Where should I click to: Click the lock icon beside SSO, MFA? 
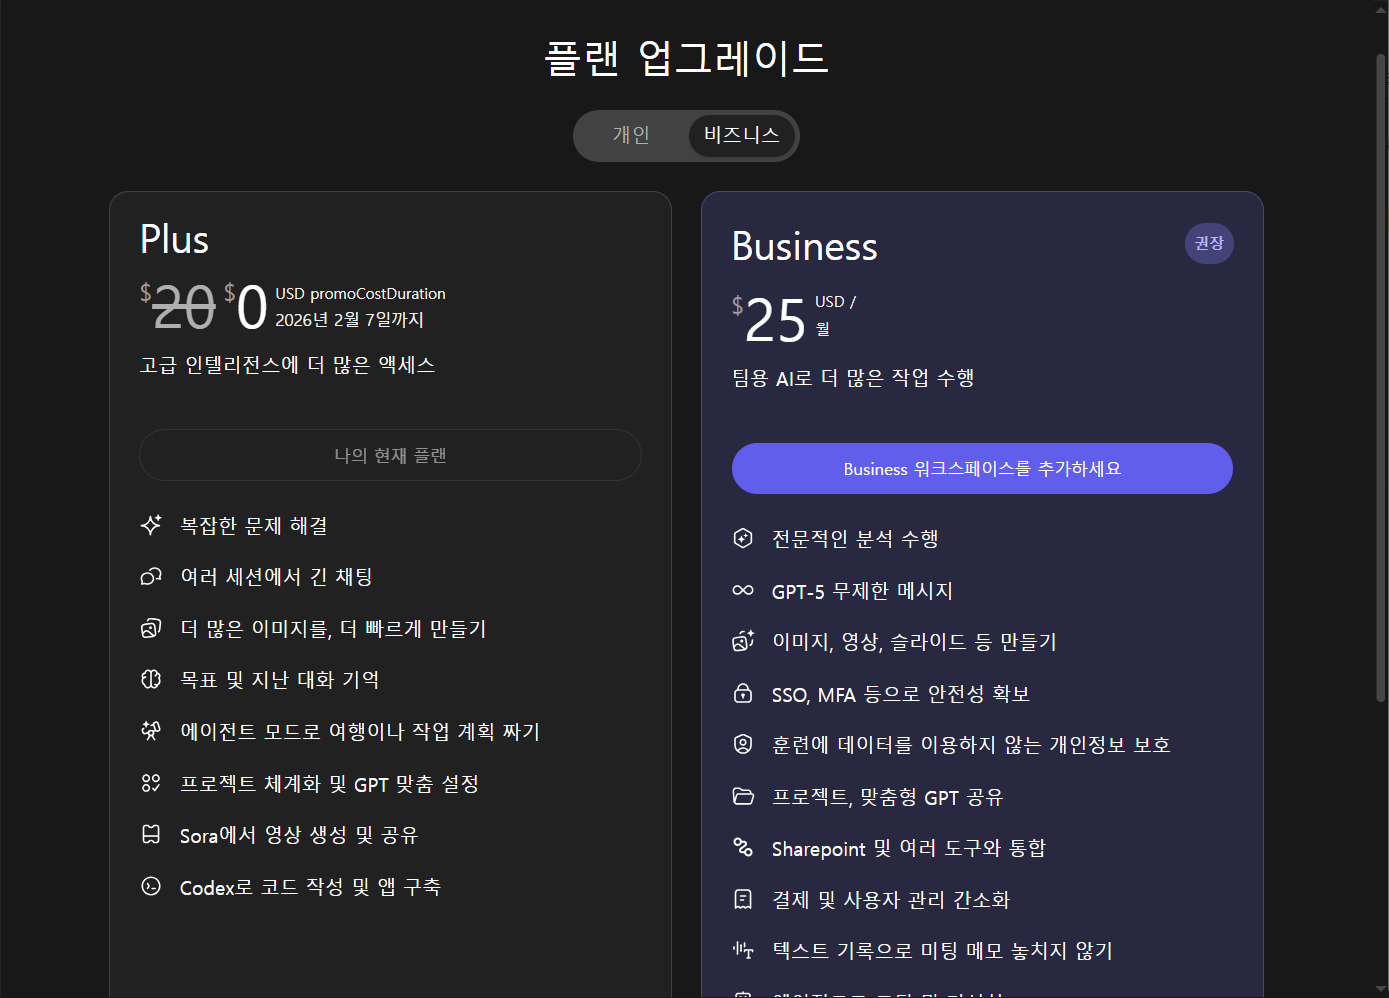743,693
